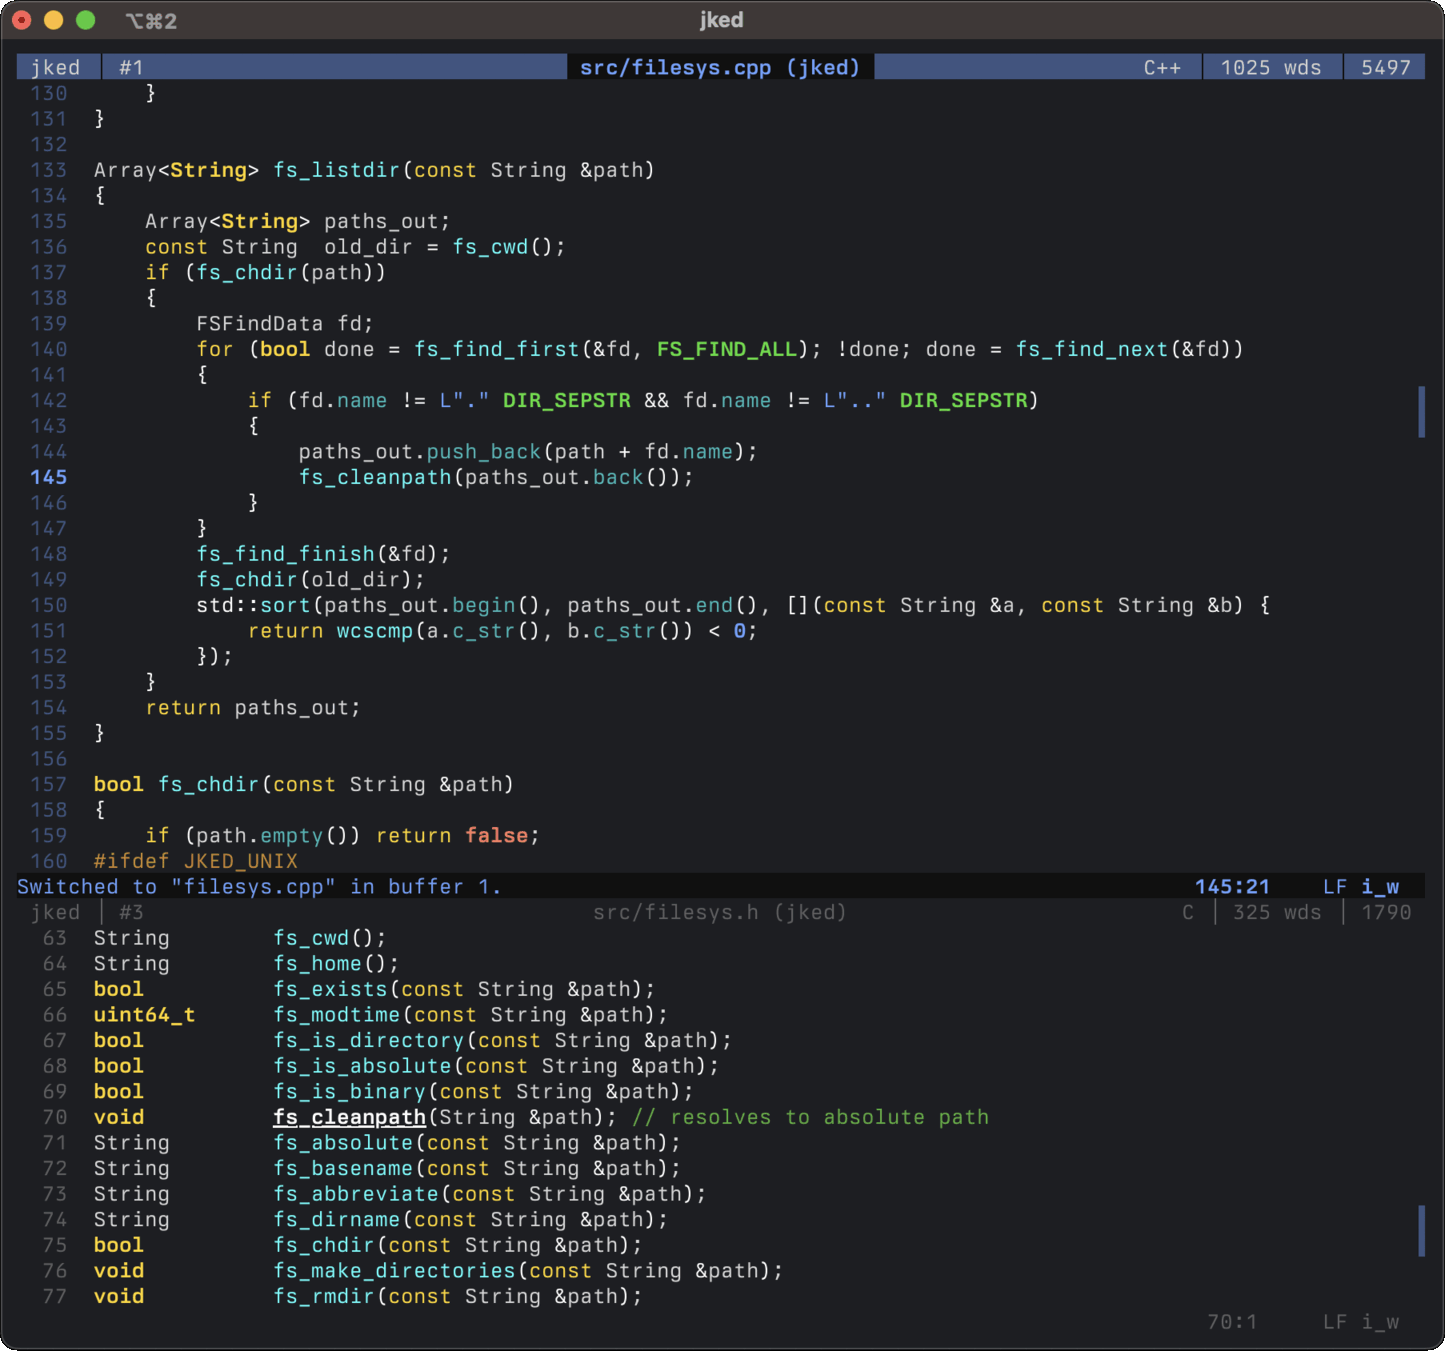Click the '1790' value in the lower pane bar

pos(1386,912)
